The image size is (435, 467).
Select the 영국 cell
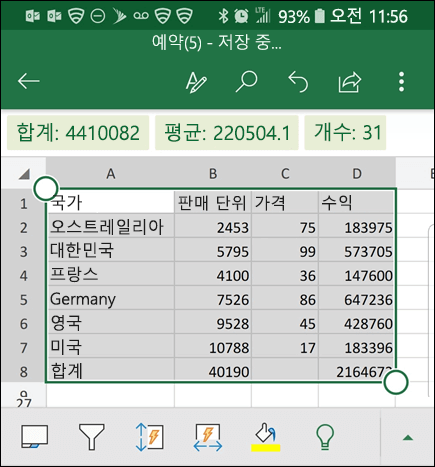111,322
